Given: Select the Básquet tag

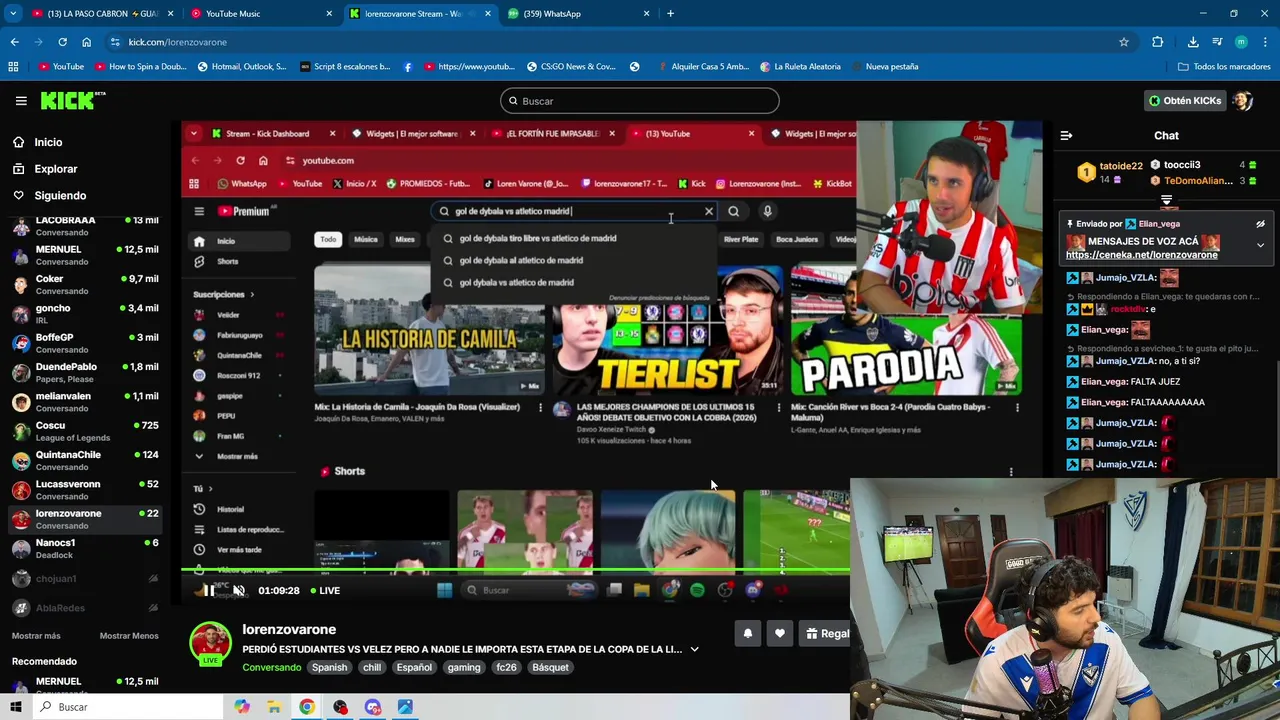Looking at the screenshot, I should (550, 667).
